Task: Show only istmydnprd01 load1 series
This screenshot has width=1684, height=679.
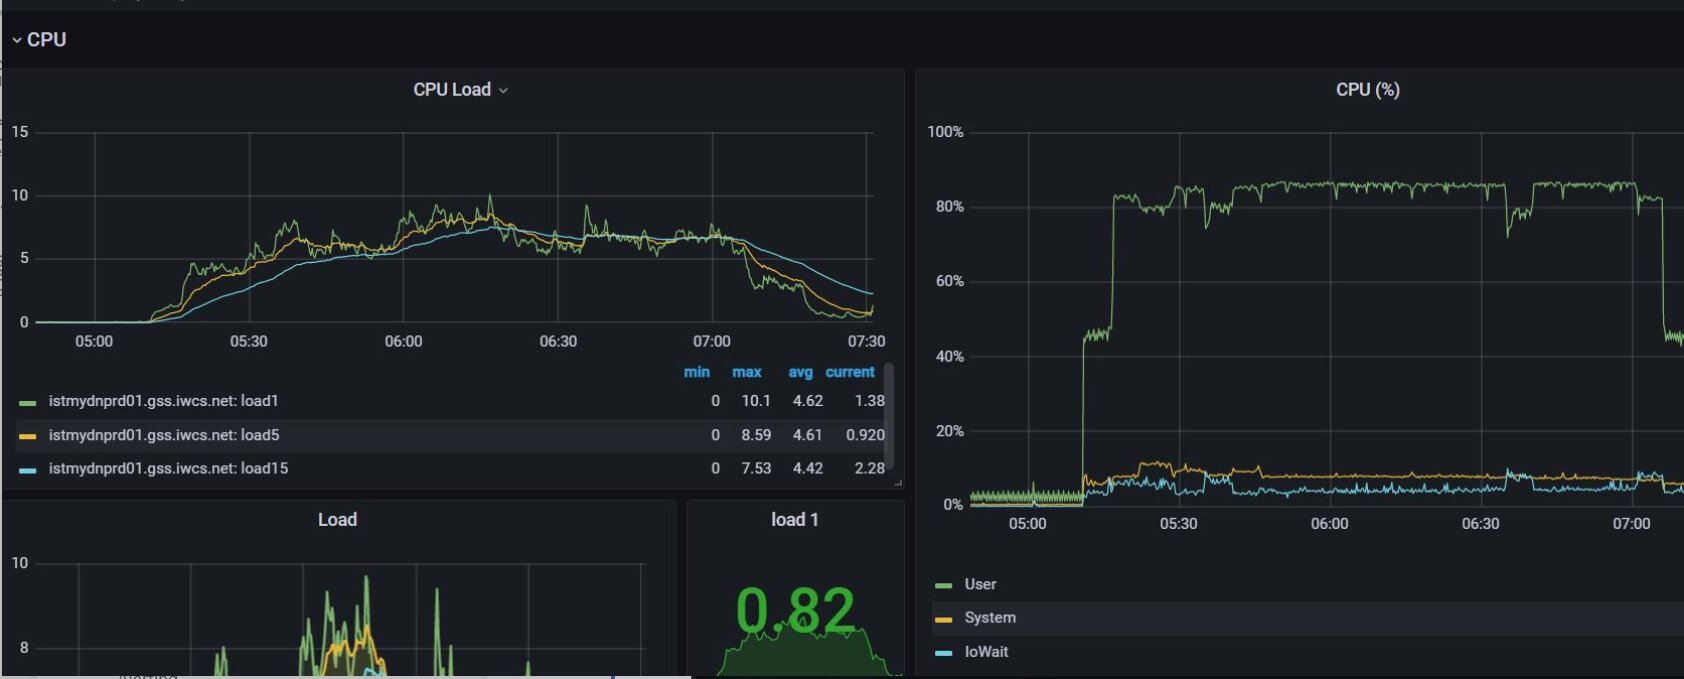Action: pos(163,401)
